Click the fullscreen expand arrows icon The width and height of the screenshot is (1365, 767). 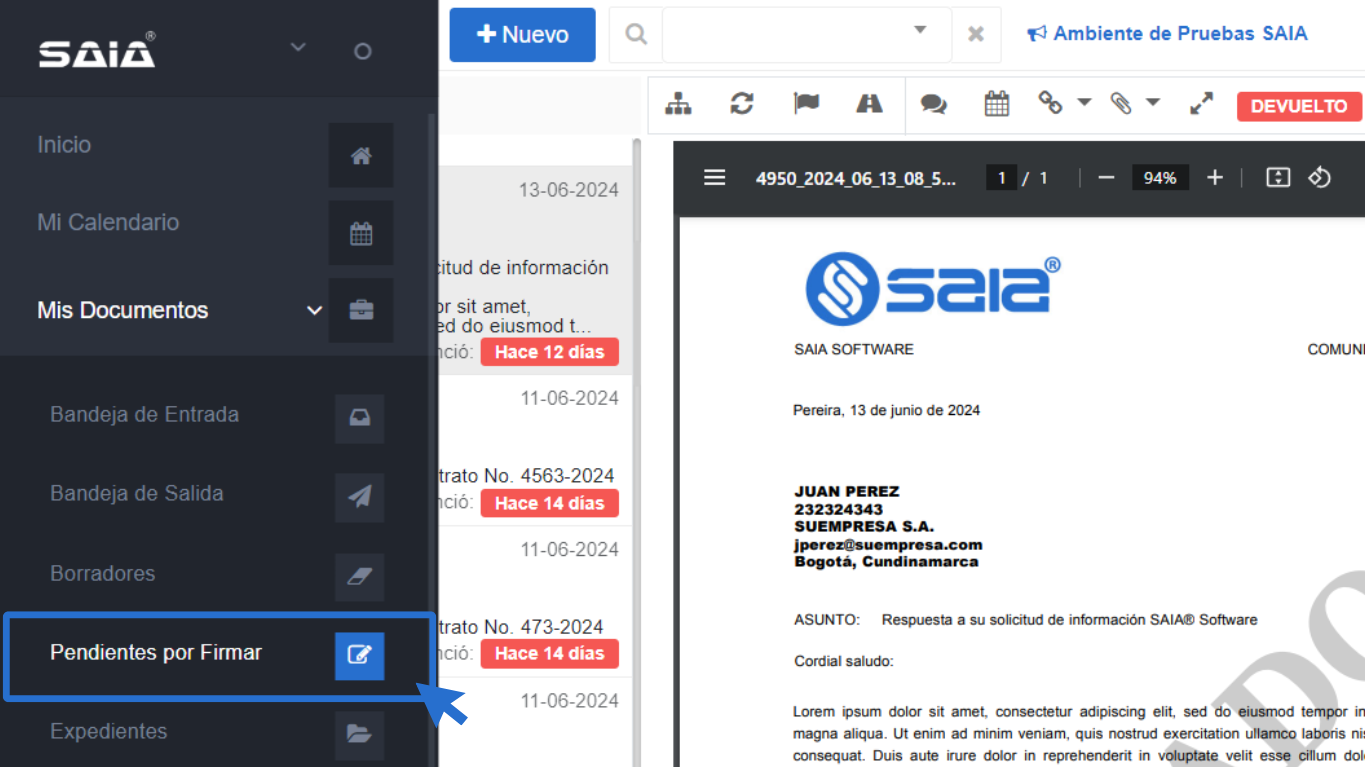pos(1201,104)
